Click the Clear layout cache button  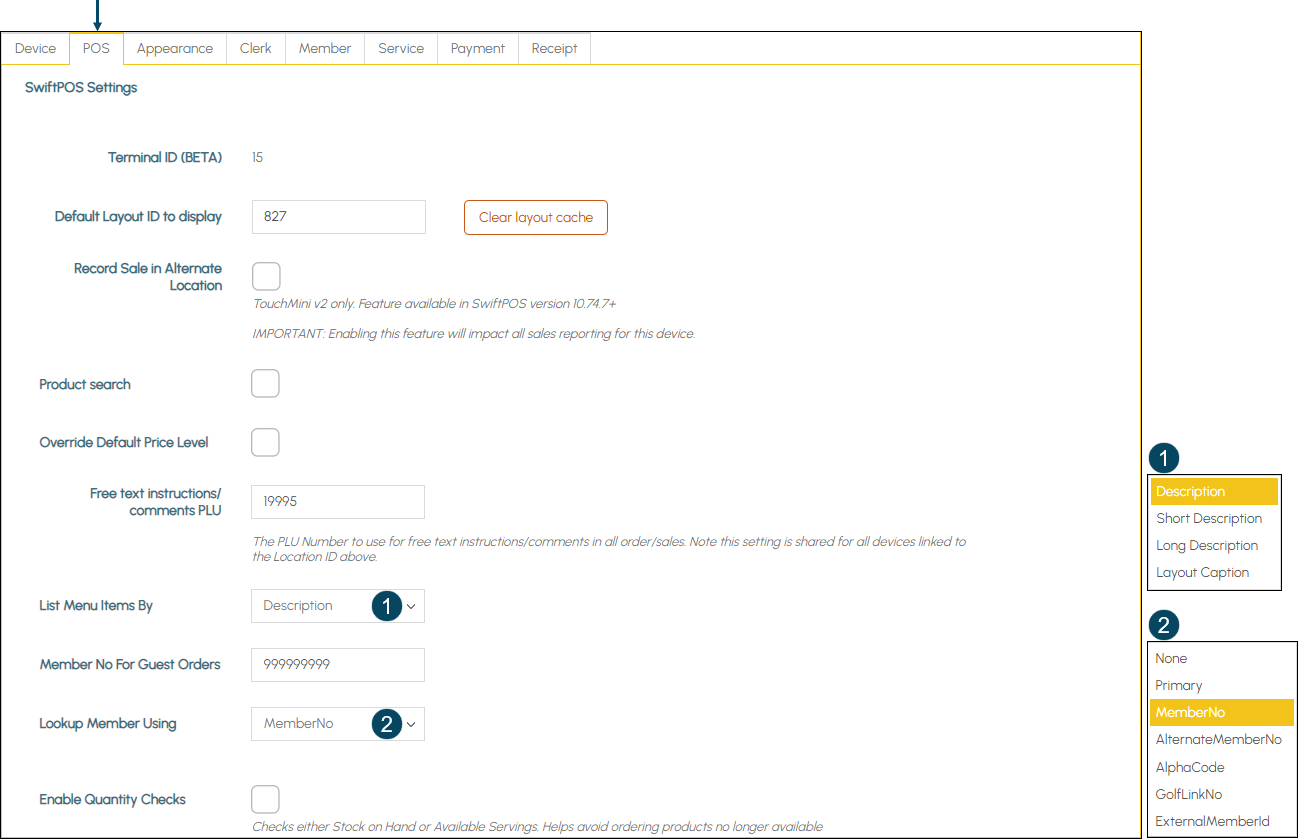pos(536,217)
